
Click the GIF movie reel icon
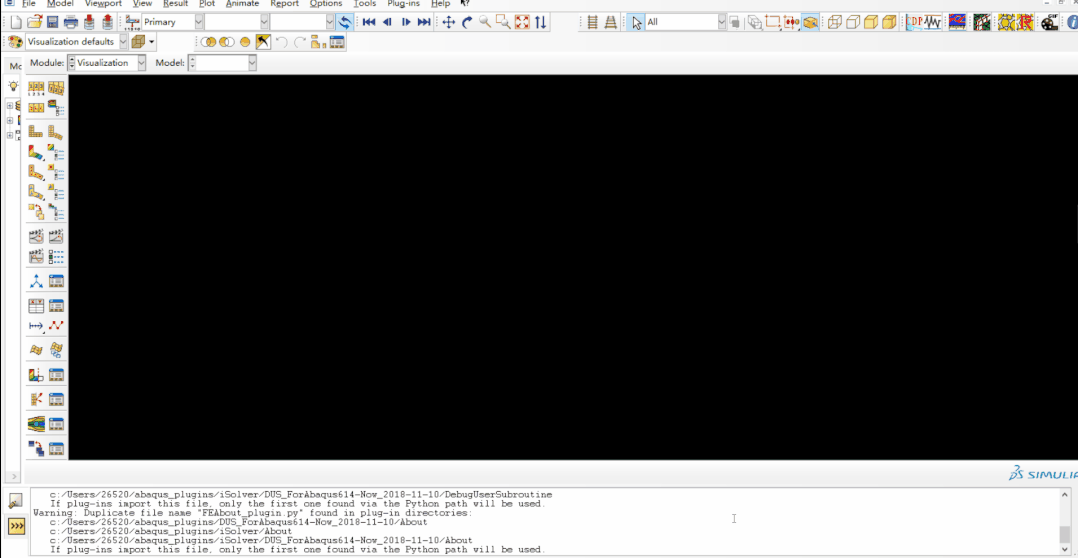click(1048, 23)
